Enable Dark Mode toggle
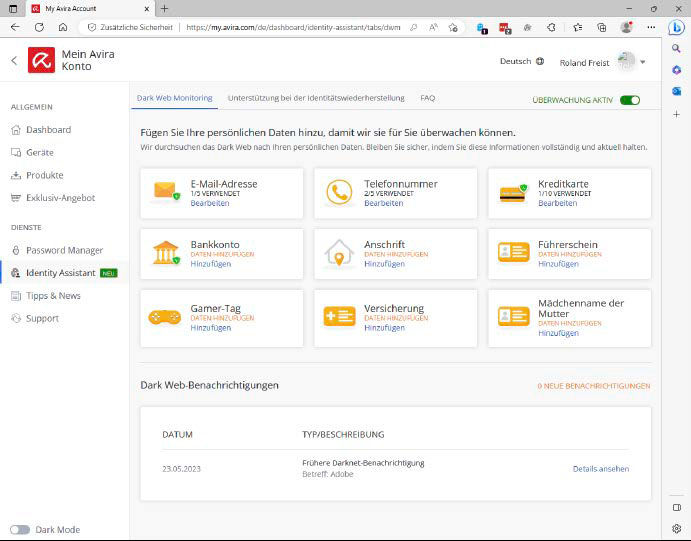The height and width of the screenshot is (541, 691). tap(20, 530)
